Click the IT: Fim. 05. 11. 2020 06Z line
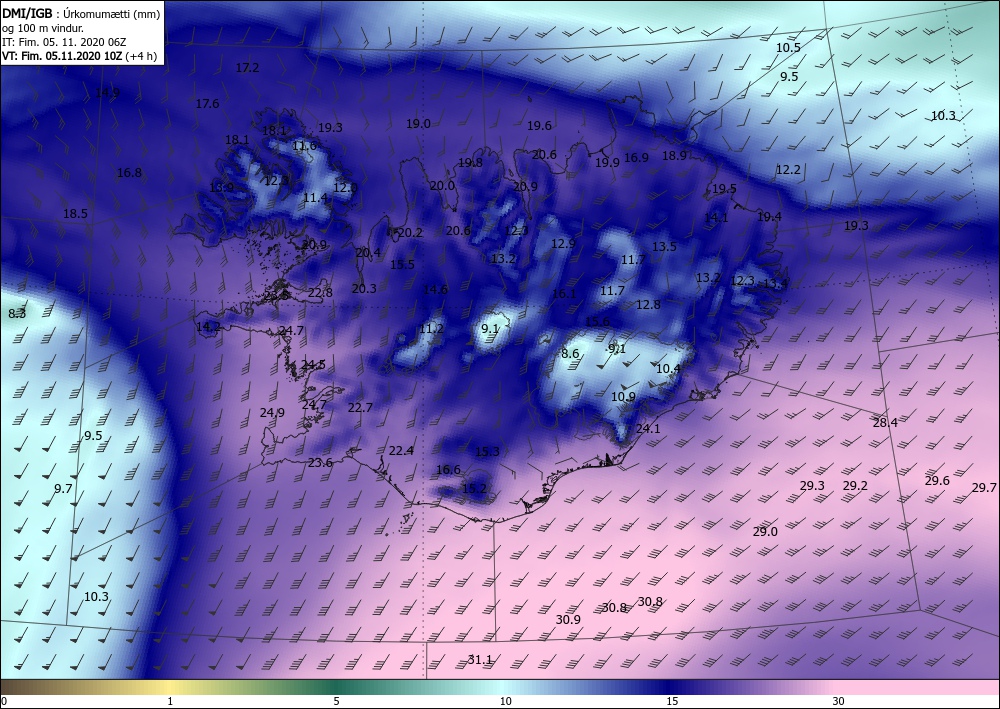The height and width of the screenshot is (709, 1000). tap(64, 42)
